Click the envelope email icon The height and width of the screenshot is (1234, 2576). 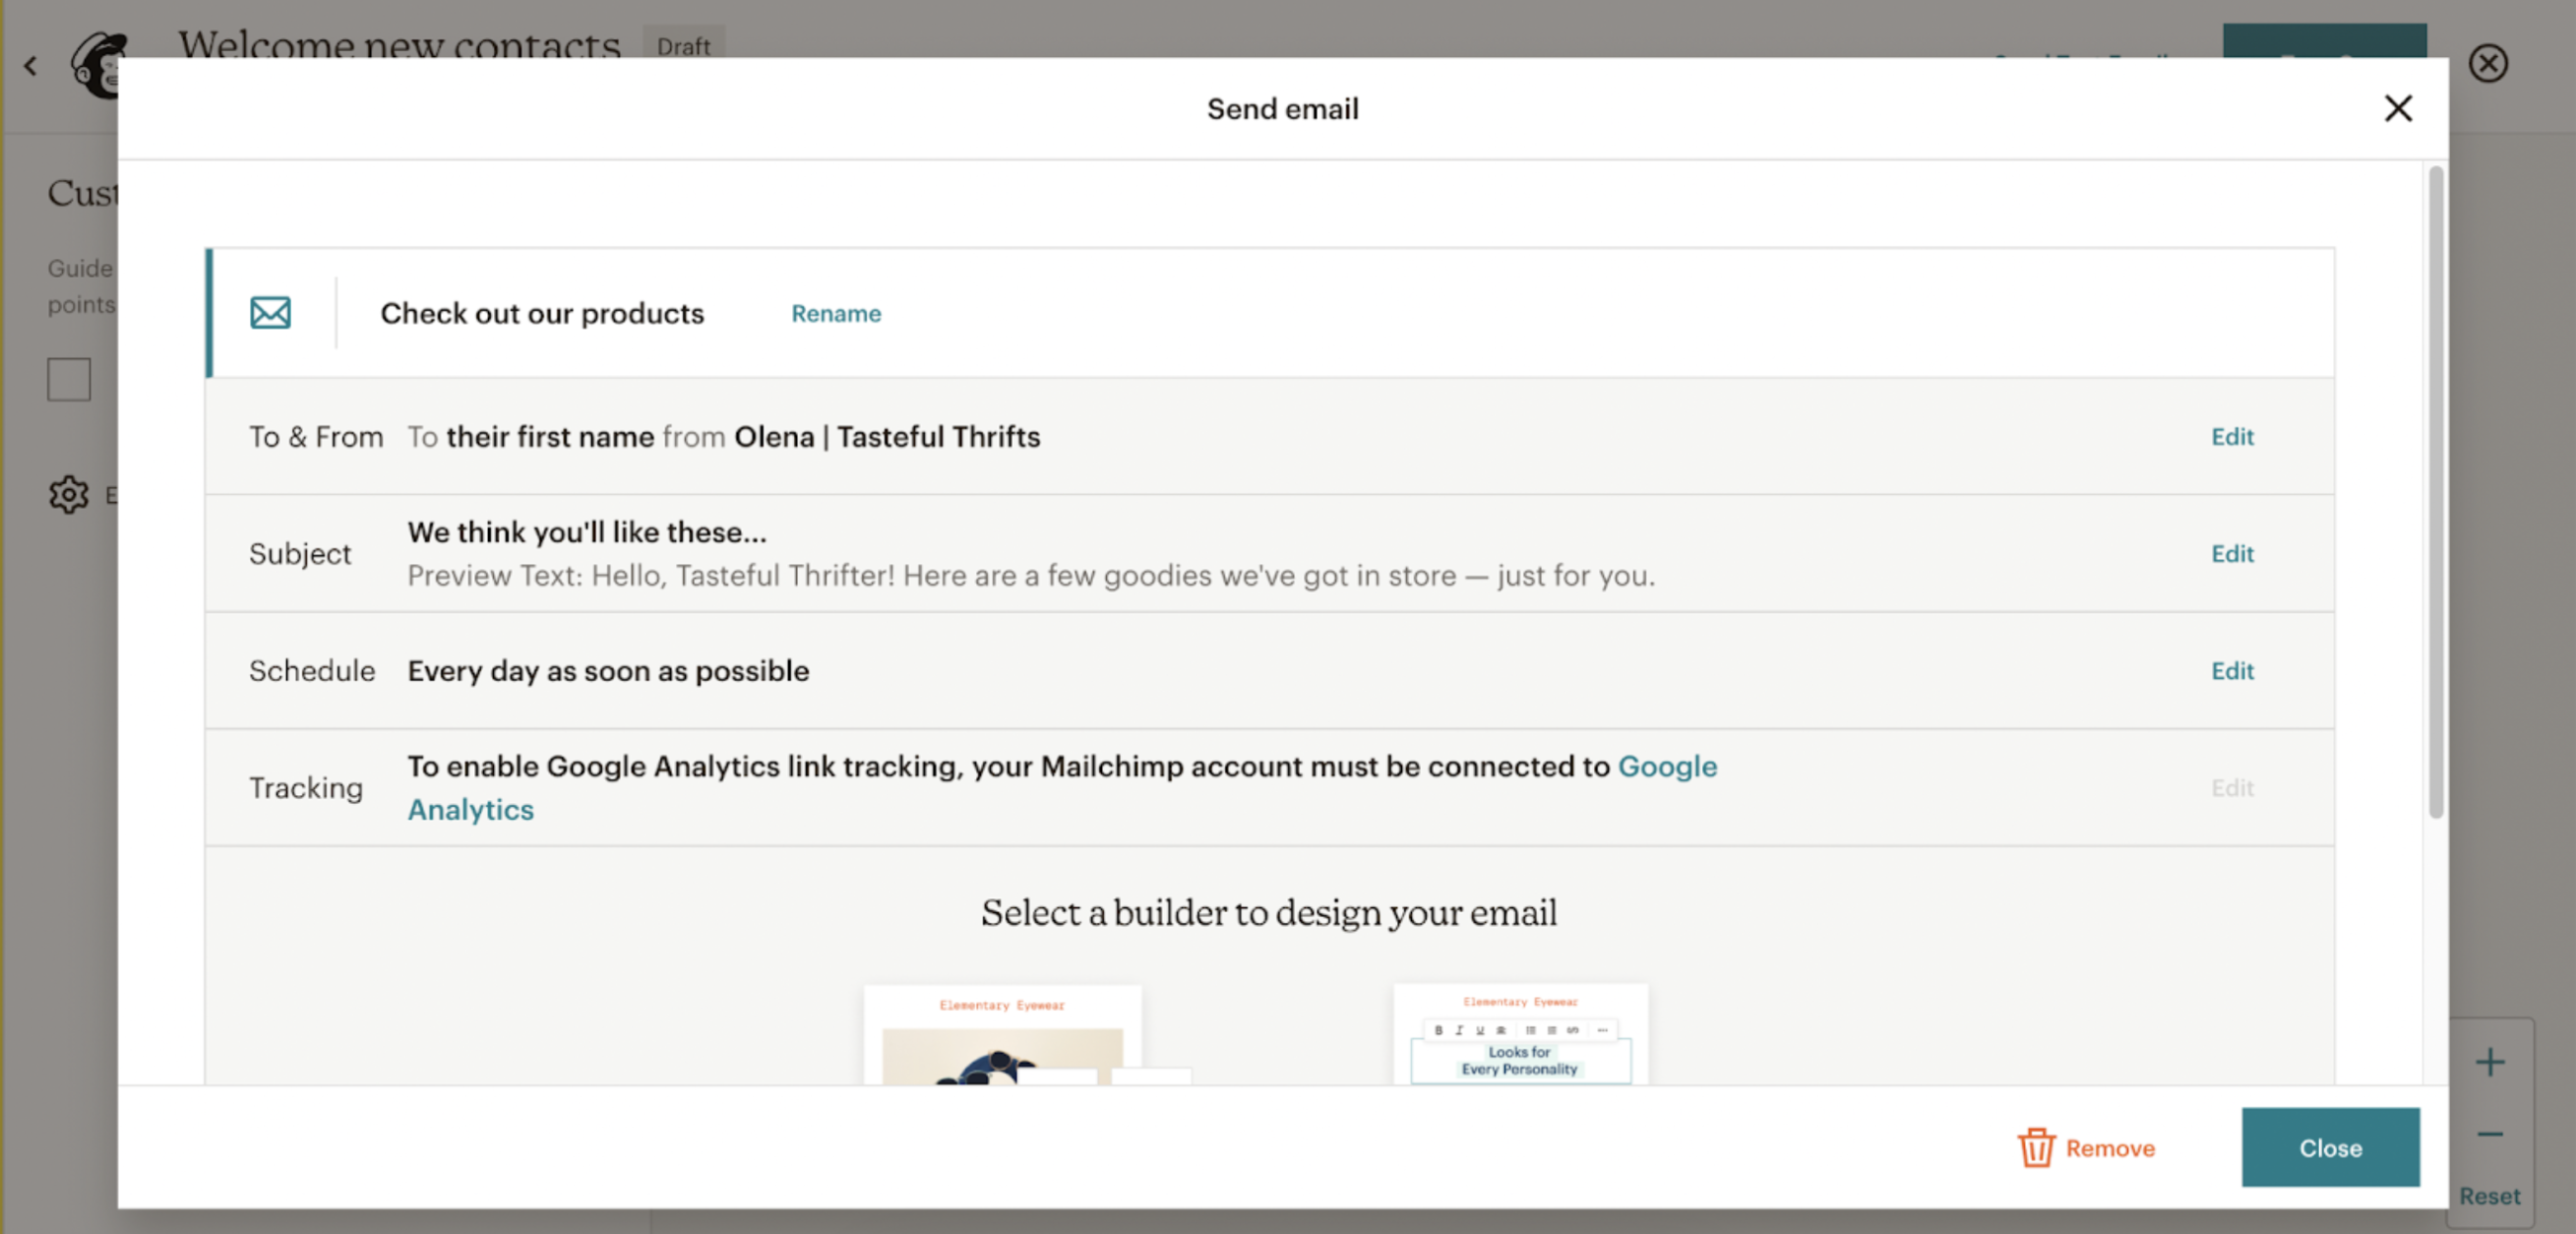click(x=270, y=313)
